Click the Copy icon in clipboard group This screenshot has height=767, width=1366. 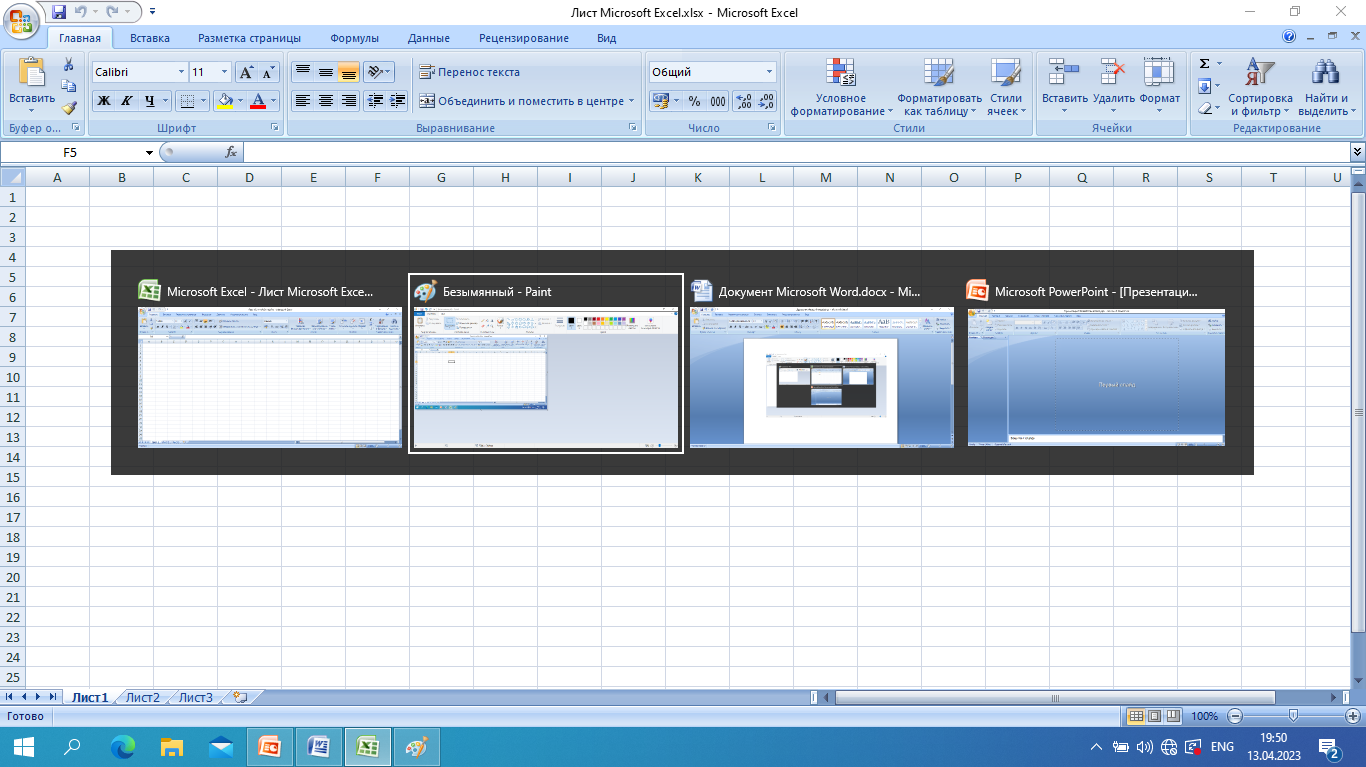pyautogui.click(x=69, y=87)
